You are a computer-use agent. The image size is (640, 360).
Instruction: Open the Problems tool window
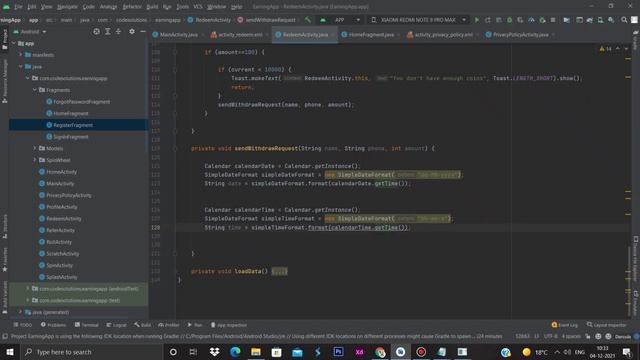click(x=53, y=325)
